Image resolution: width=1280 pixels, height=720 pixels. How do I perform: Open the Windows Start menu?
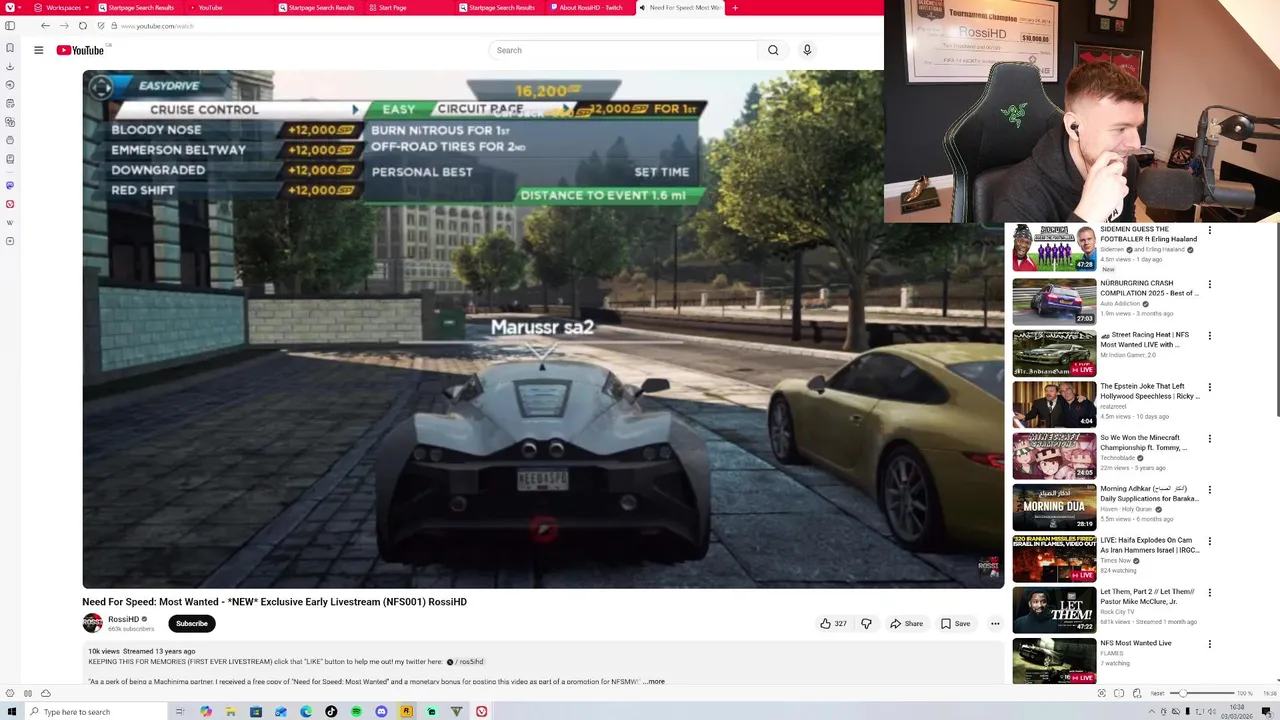(x=12, y=712)
